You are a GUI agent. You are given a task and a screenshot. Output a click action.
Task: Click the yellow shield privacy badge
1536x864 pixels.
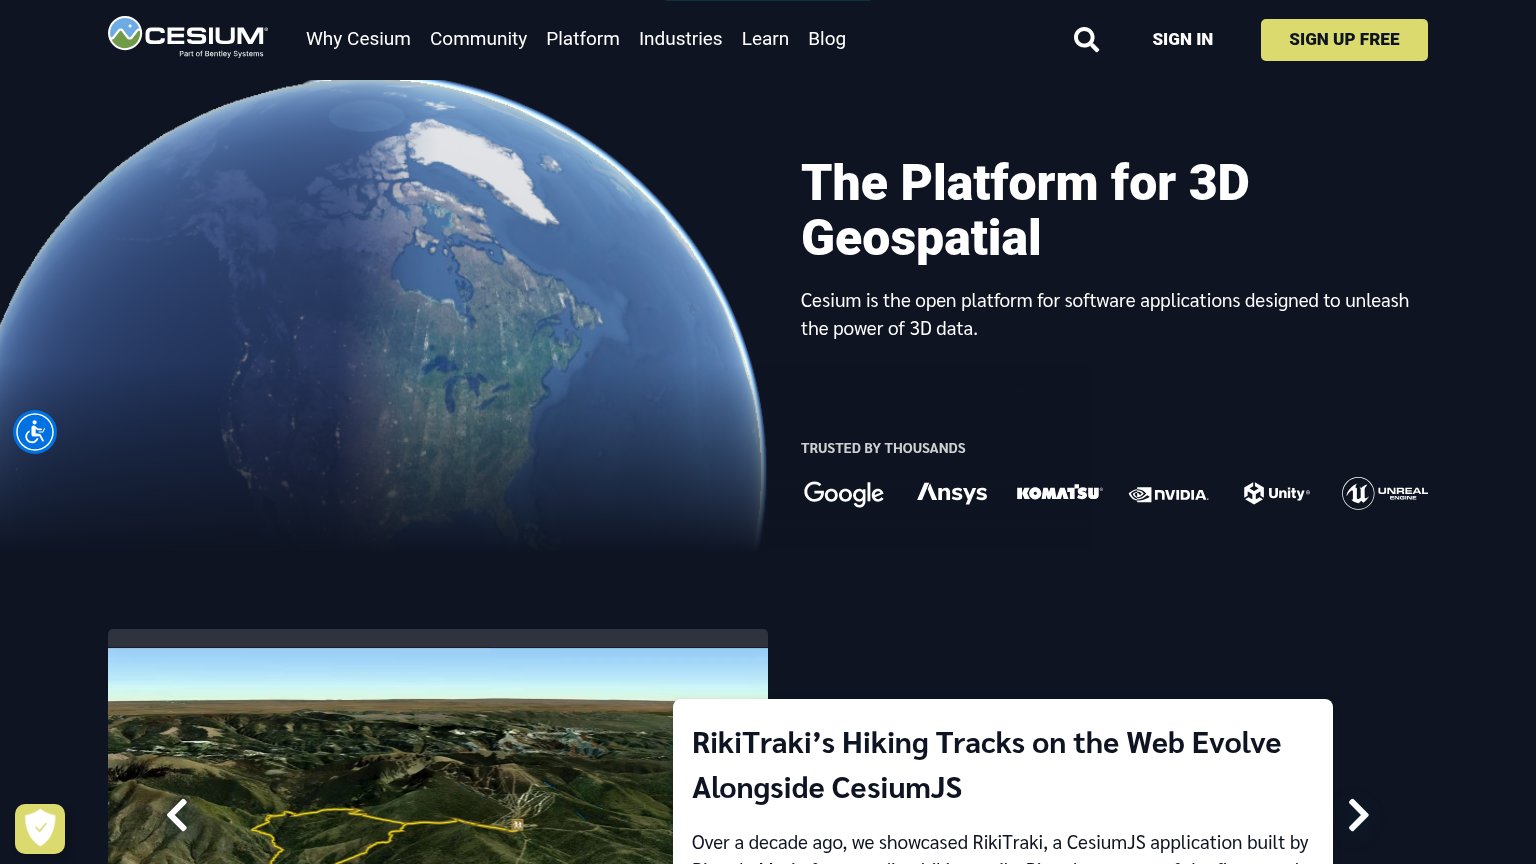coord(40,828)
